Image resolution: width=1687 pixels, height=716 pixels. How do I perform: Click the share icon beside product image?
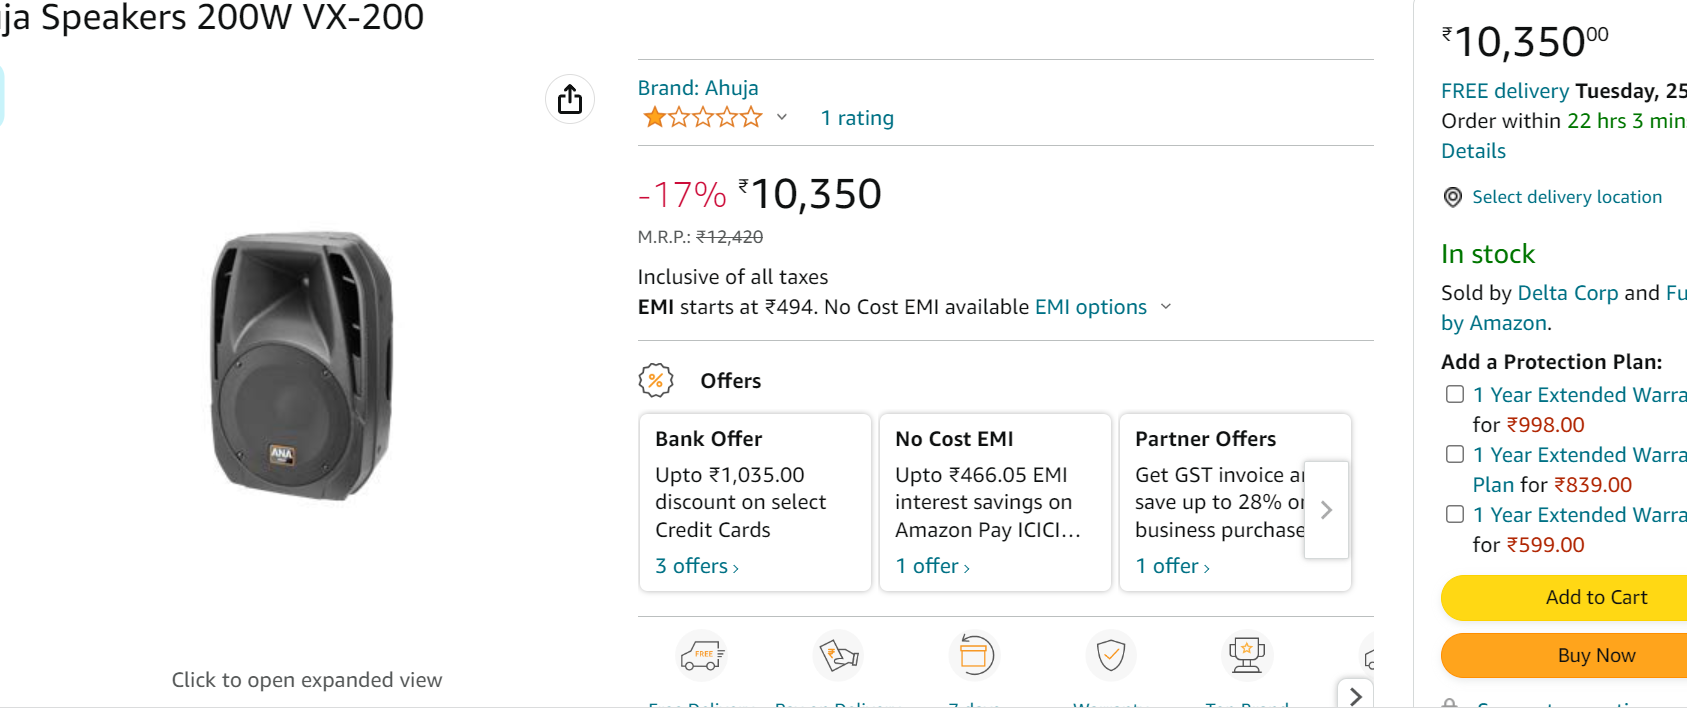[570, 99]
